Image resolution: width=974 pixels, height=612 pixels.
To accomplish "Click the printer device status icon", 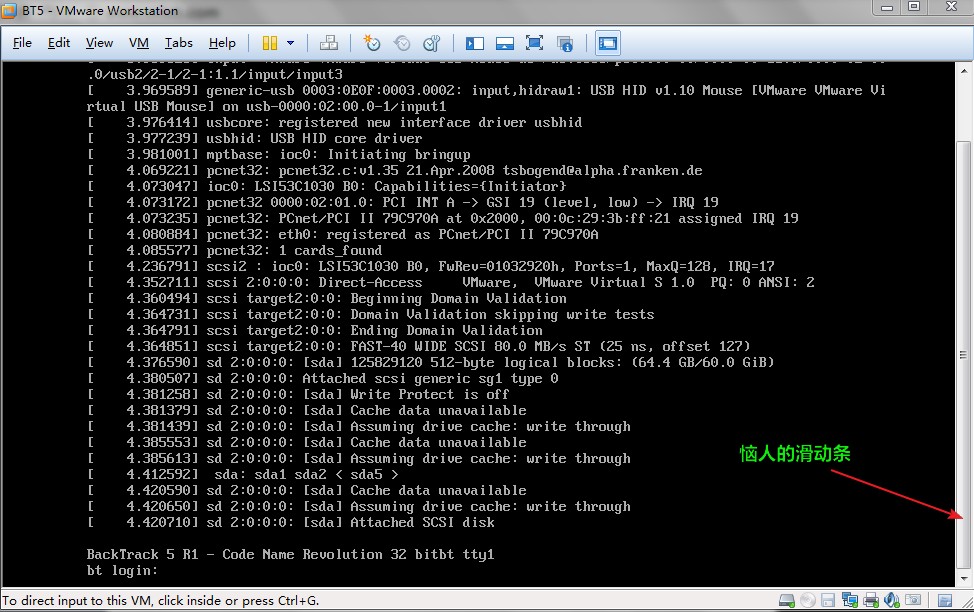I will click(871, 600).
